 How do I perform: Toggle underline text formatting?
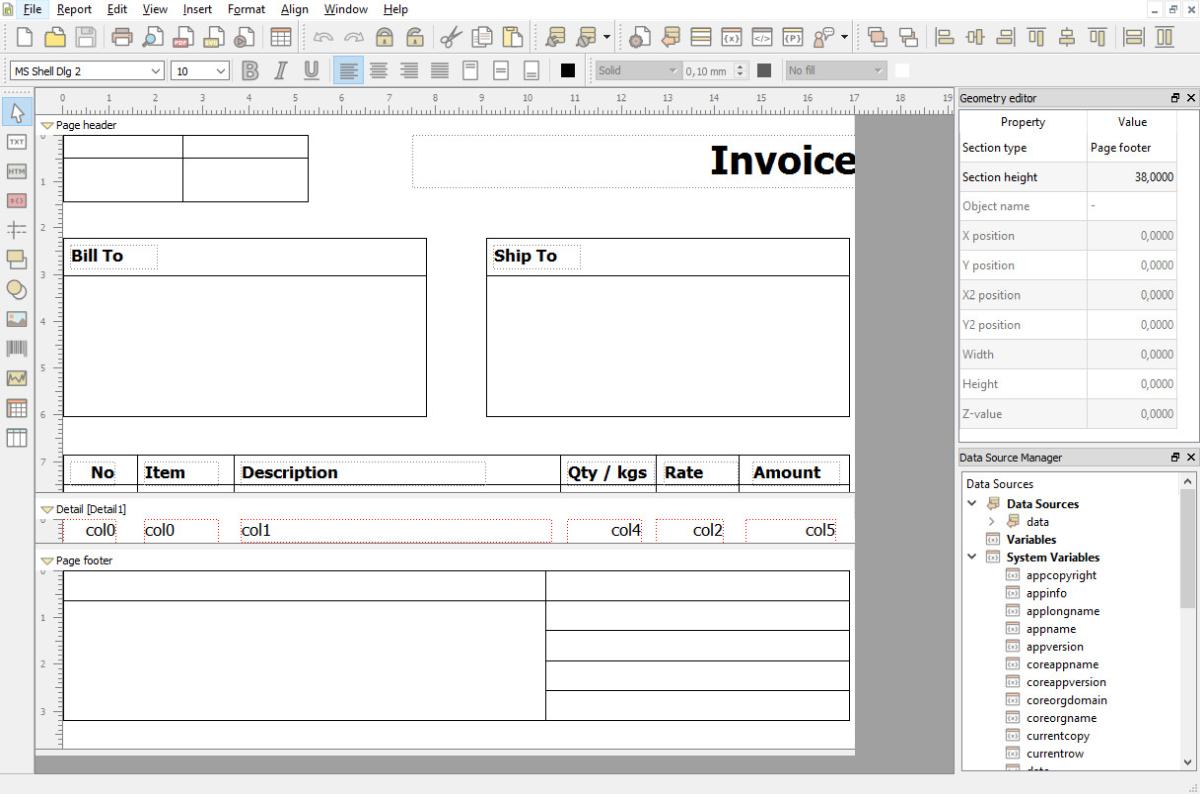(x=312, y=70)
